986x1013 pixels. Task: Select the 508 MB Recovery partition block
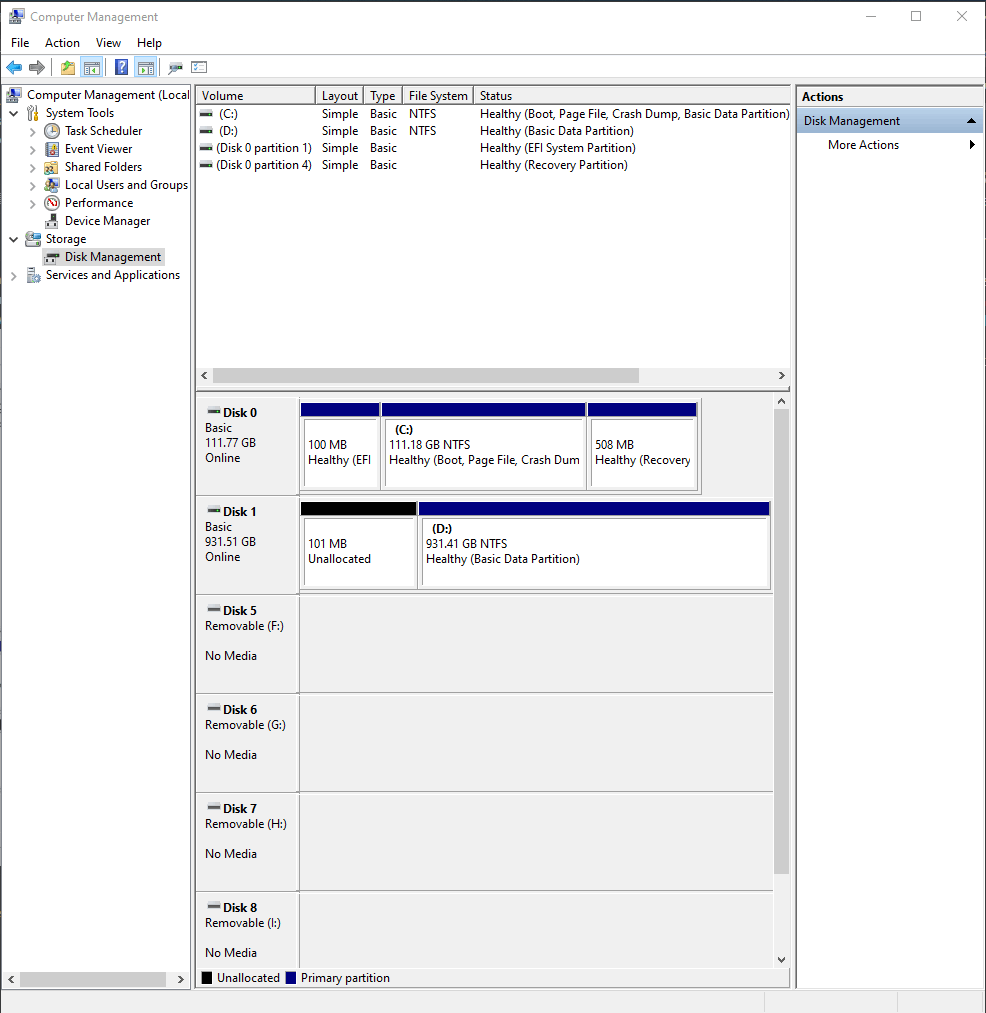point(642,446)
